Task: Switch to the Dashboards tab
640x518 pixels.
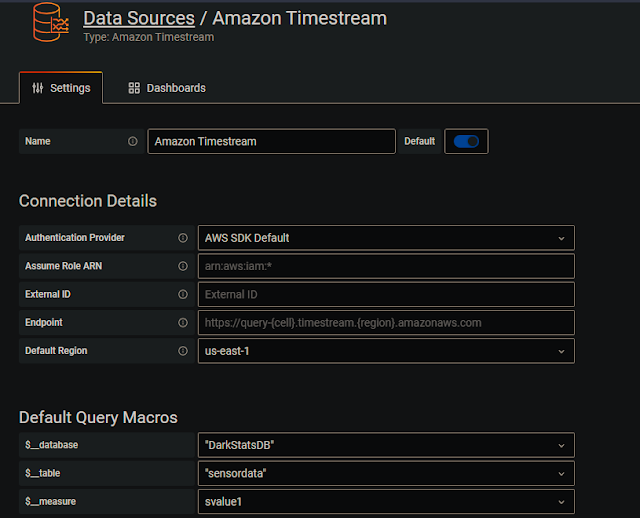Action: coord(167,88)
